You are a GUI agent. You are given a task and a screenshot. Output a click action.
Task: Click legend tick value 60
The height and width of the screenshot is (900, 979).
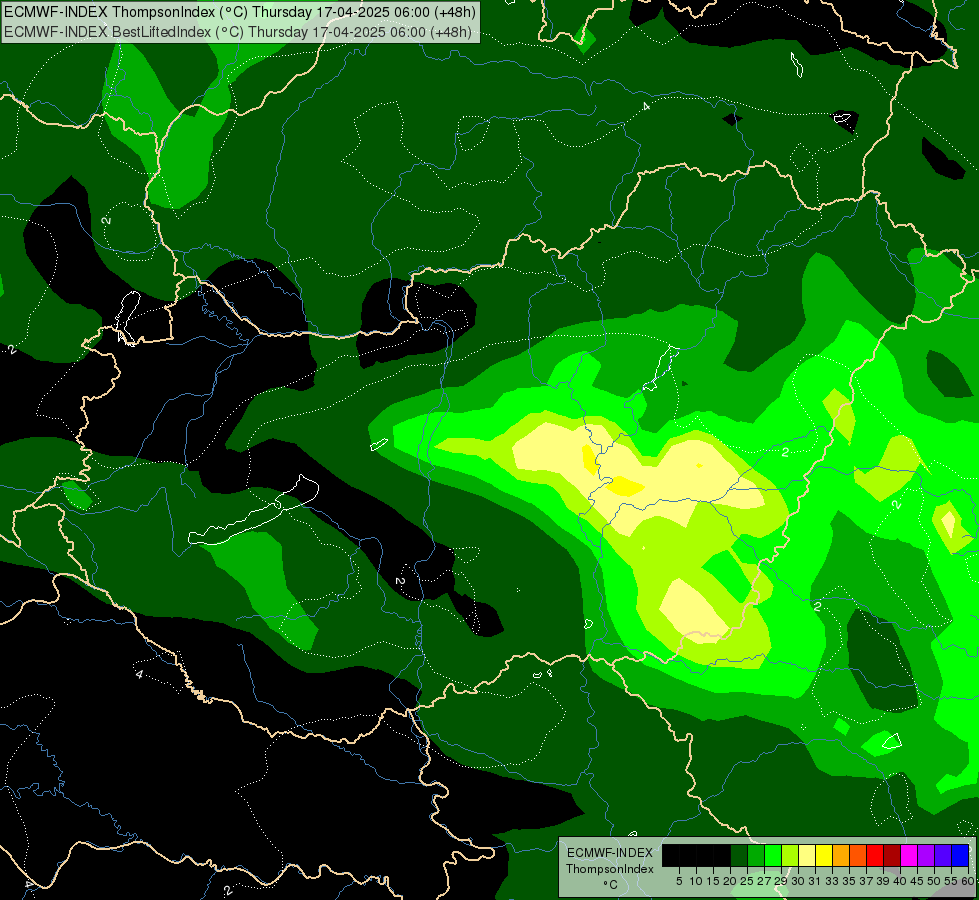pyautogui.click(x=968, y=881)
